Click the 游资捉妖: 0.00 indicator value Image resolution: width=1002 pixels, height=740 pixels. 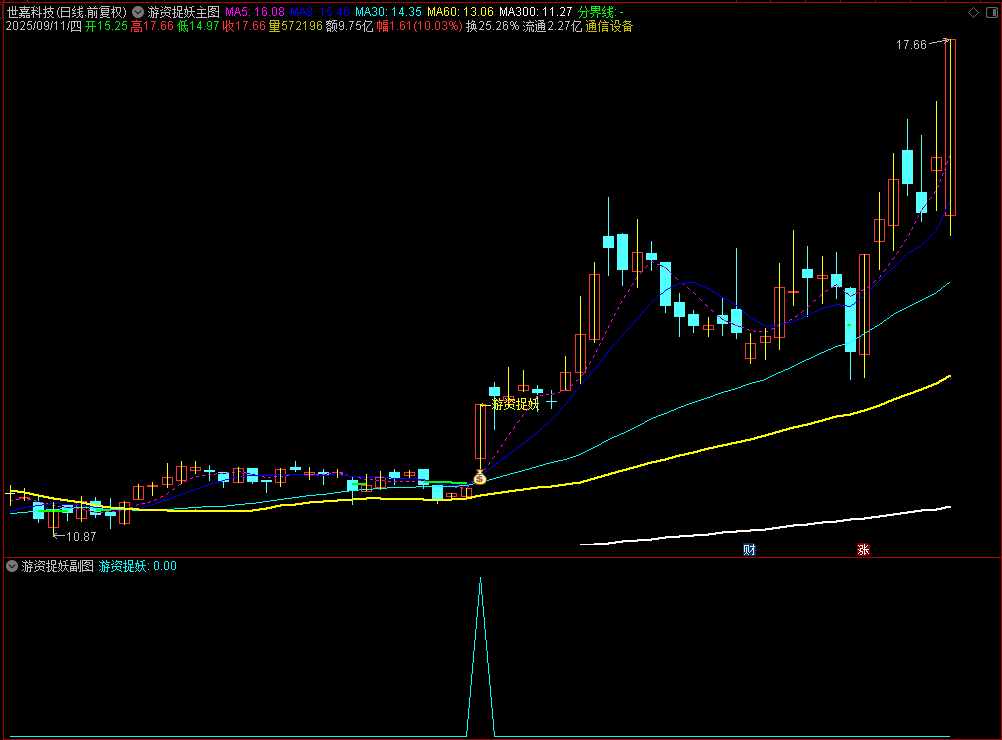point(137,566)
